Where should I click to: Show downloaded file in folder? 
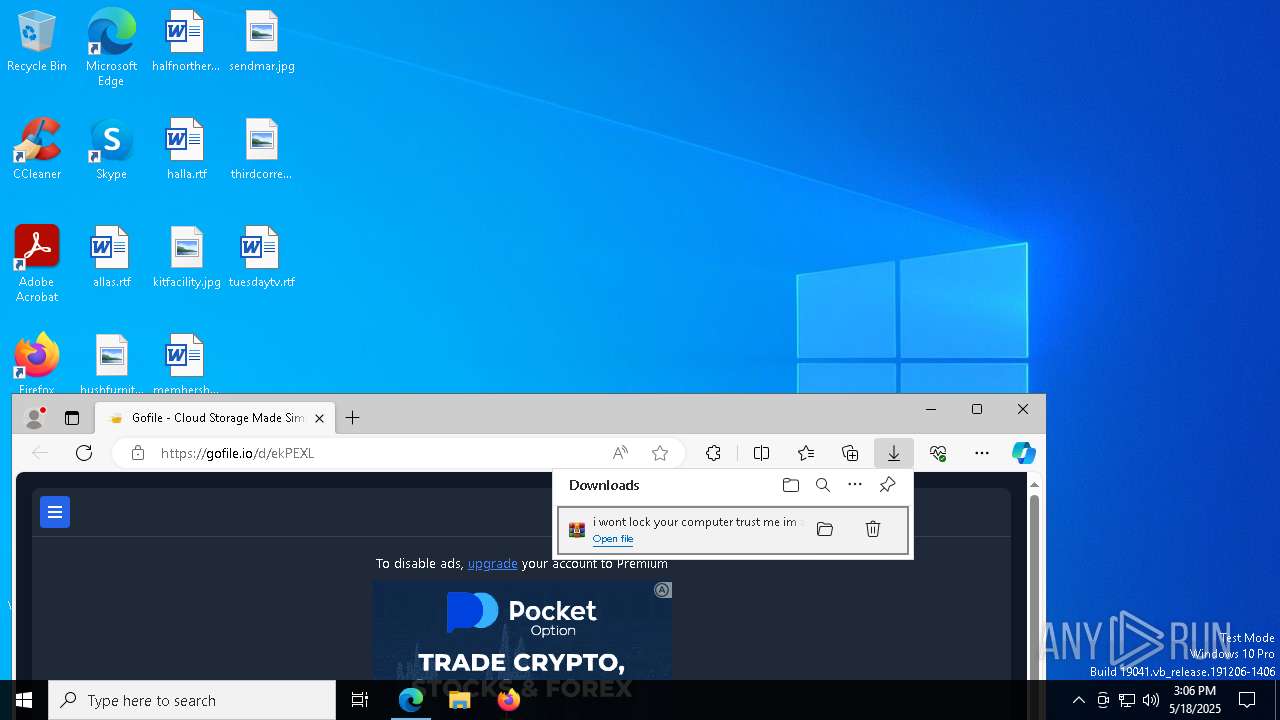coord(825,529)
